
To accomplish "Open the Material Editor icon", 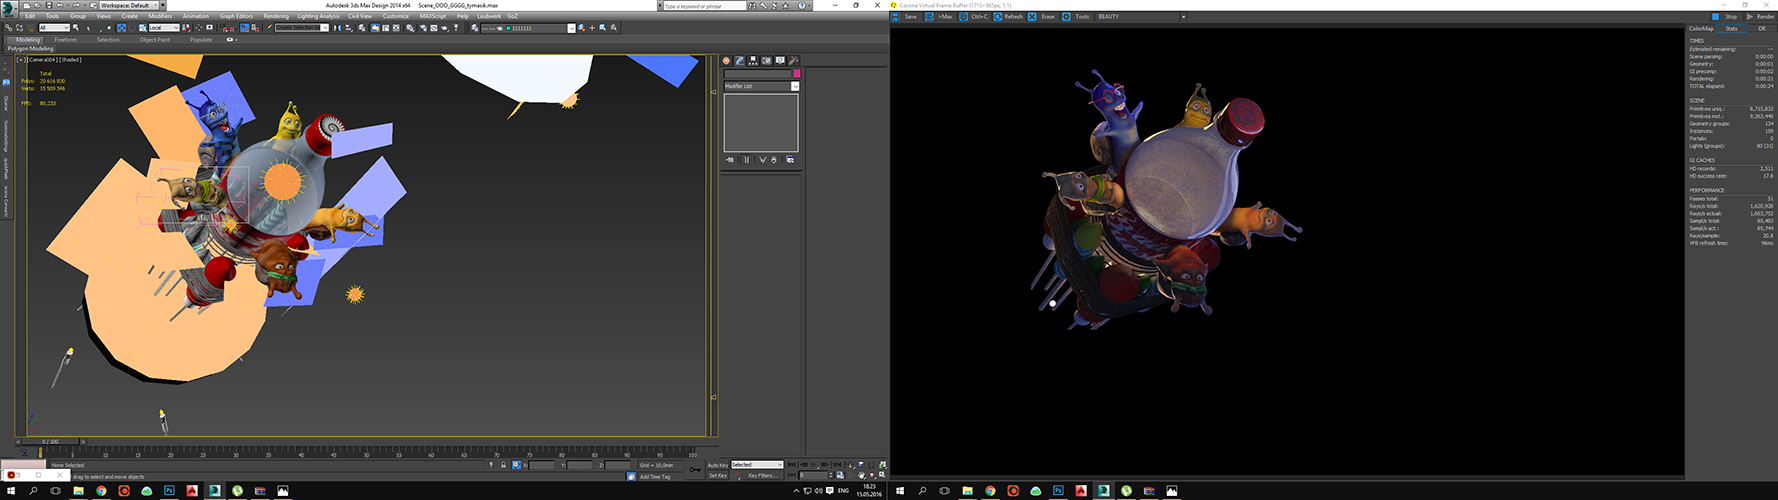I will point(409,28).
